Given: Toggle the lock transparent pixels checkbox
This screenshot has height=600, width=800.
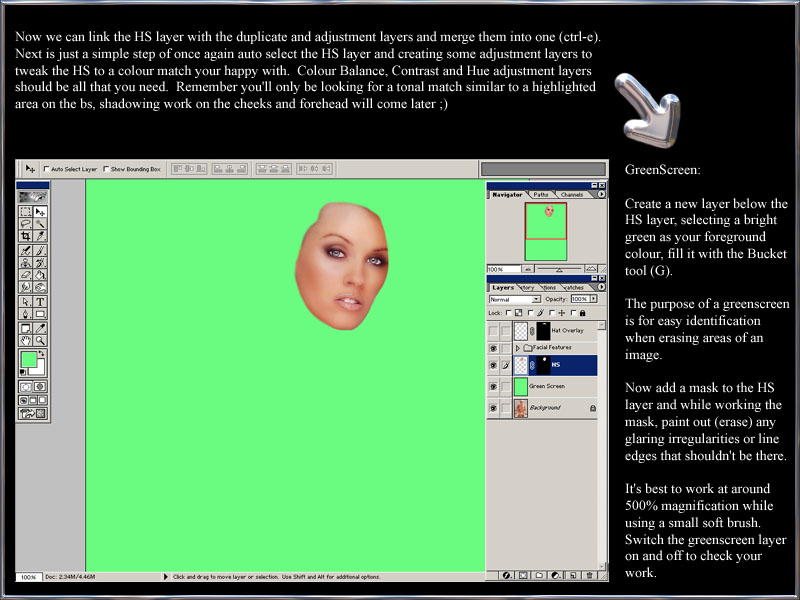Looking at the screenshot, I should pyautogui.click(x=508, y=313).
